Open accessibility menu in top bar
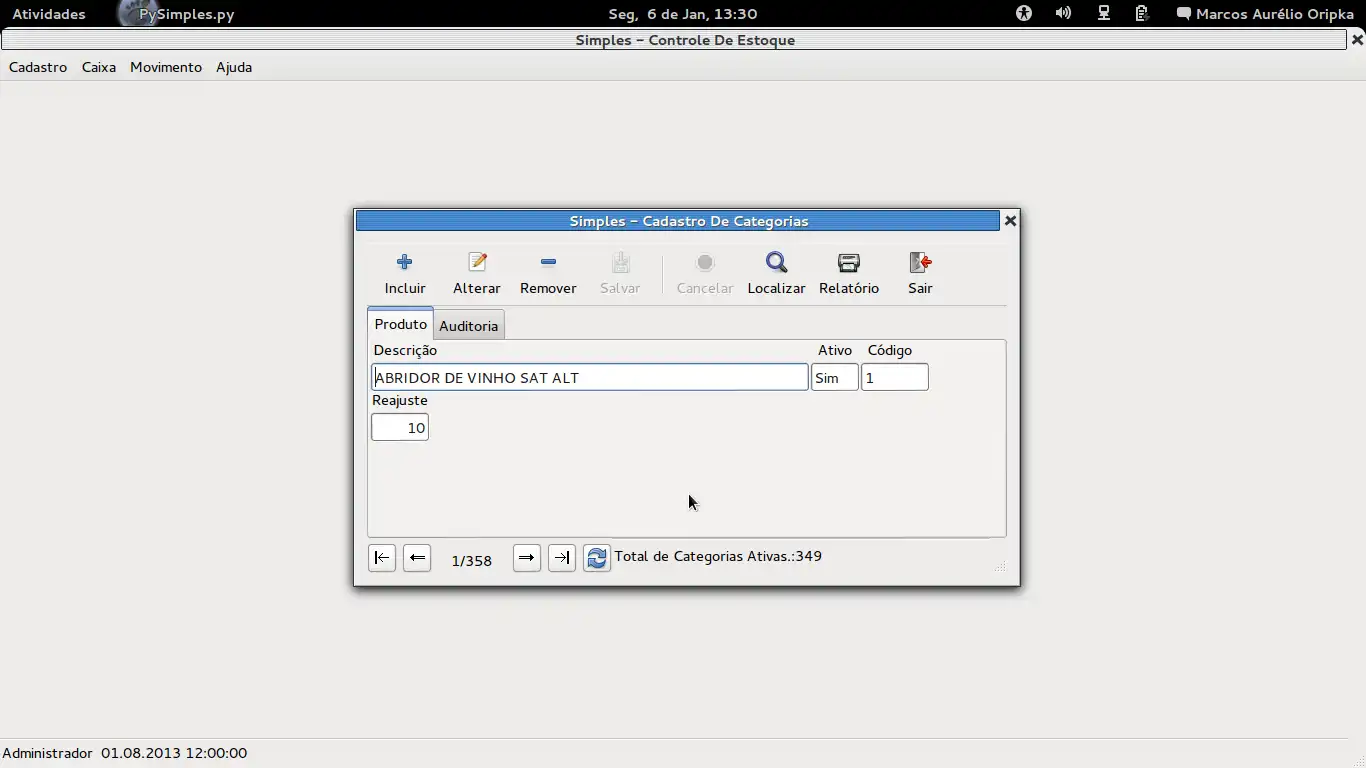The width and height of the screenshot is (1366, 768). coord(1024,14)
